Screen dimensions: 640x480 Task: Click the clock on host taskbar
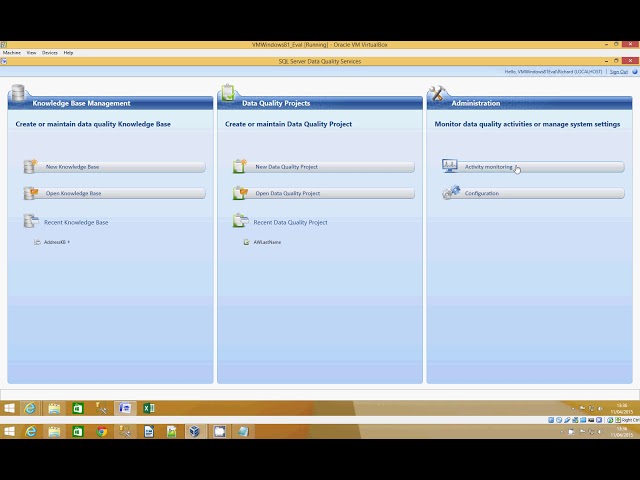pos(622,432)
